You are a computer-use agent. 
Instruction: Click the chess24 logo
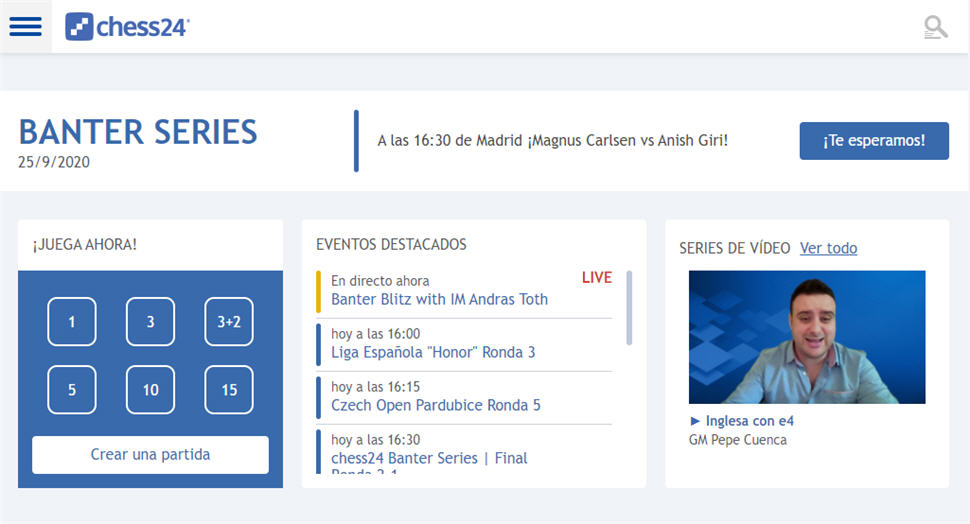pyautogui.click(x=127, y=27)
